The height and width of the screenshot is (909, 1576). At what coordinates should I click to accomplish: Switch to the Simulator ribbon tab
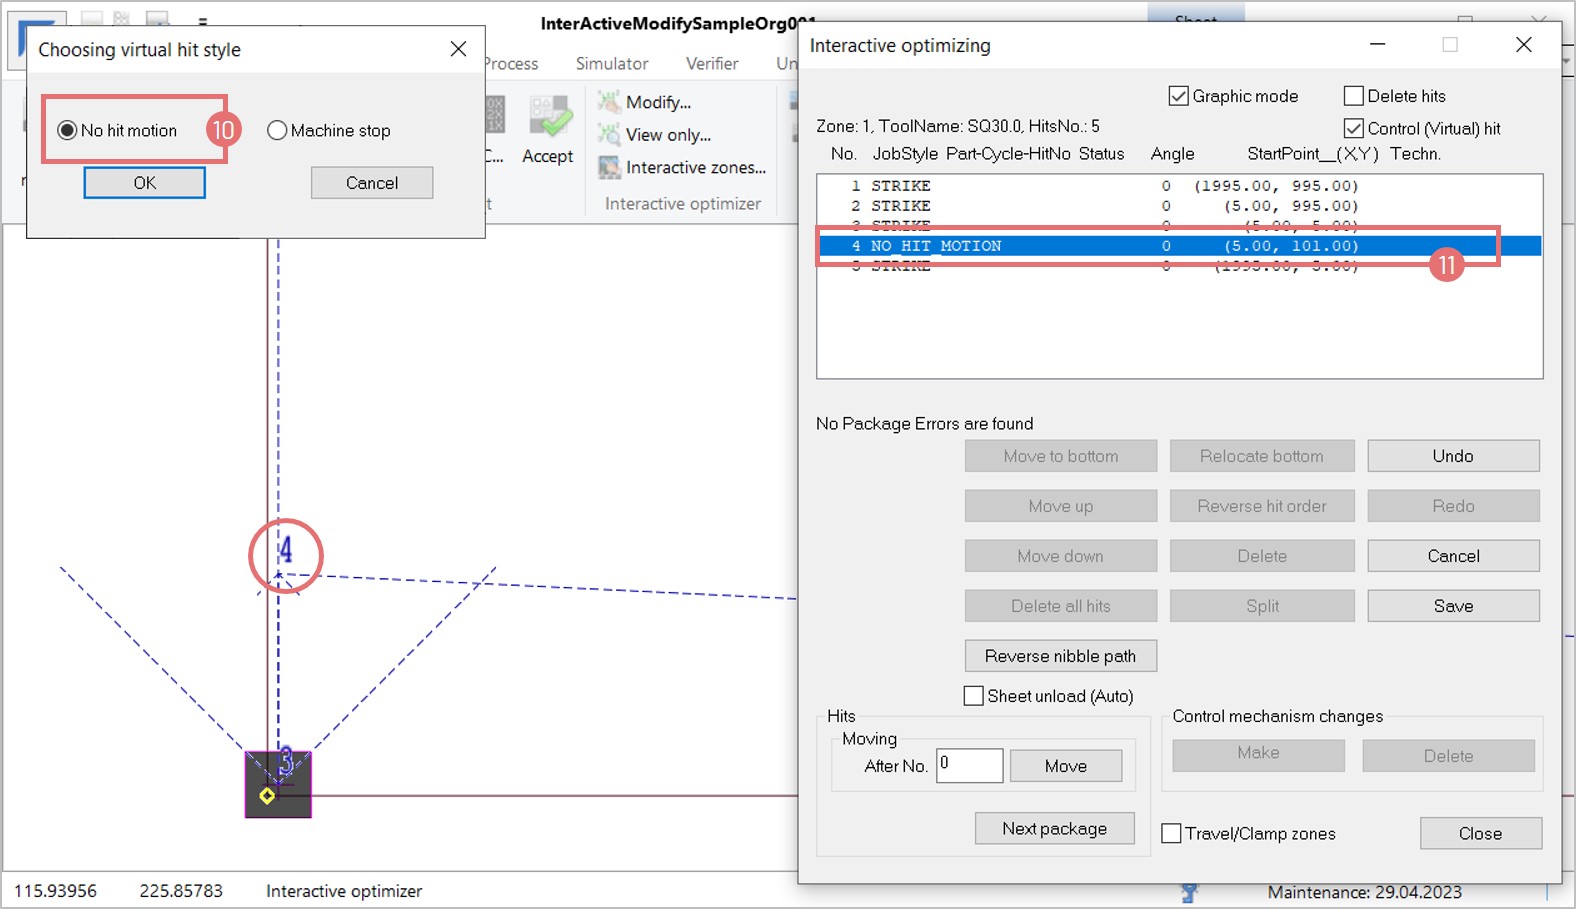pos(612,64)
